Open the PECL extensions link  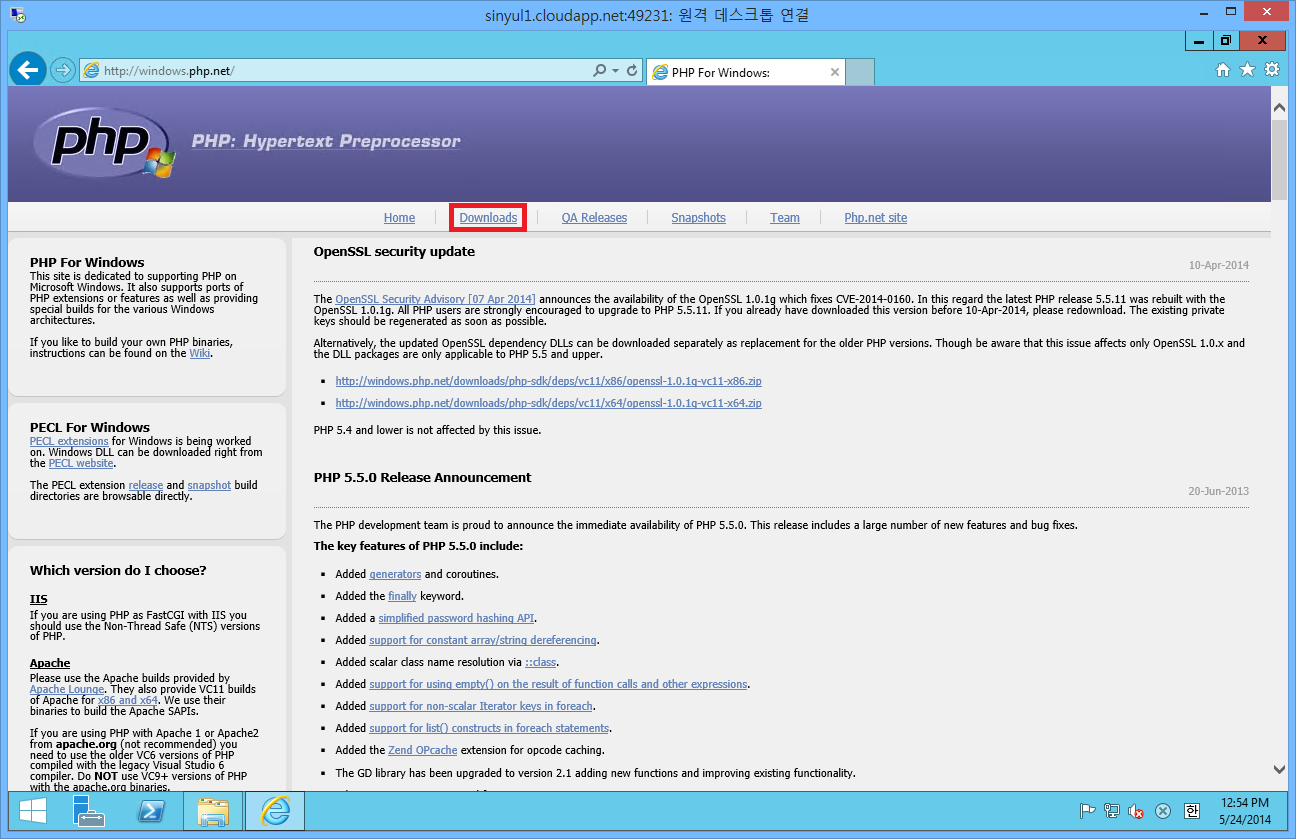point(69,441)
